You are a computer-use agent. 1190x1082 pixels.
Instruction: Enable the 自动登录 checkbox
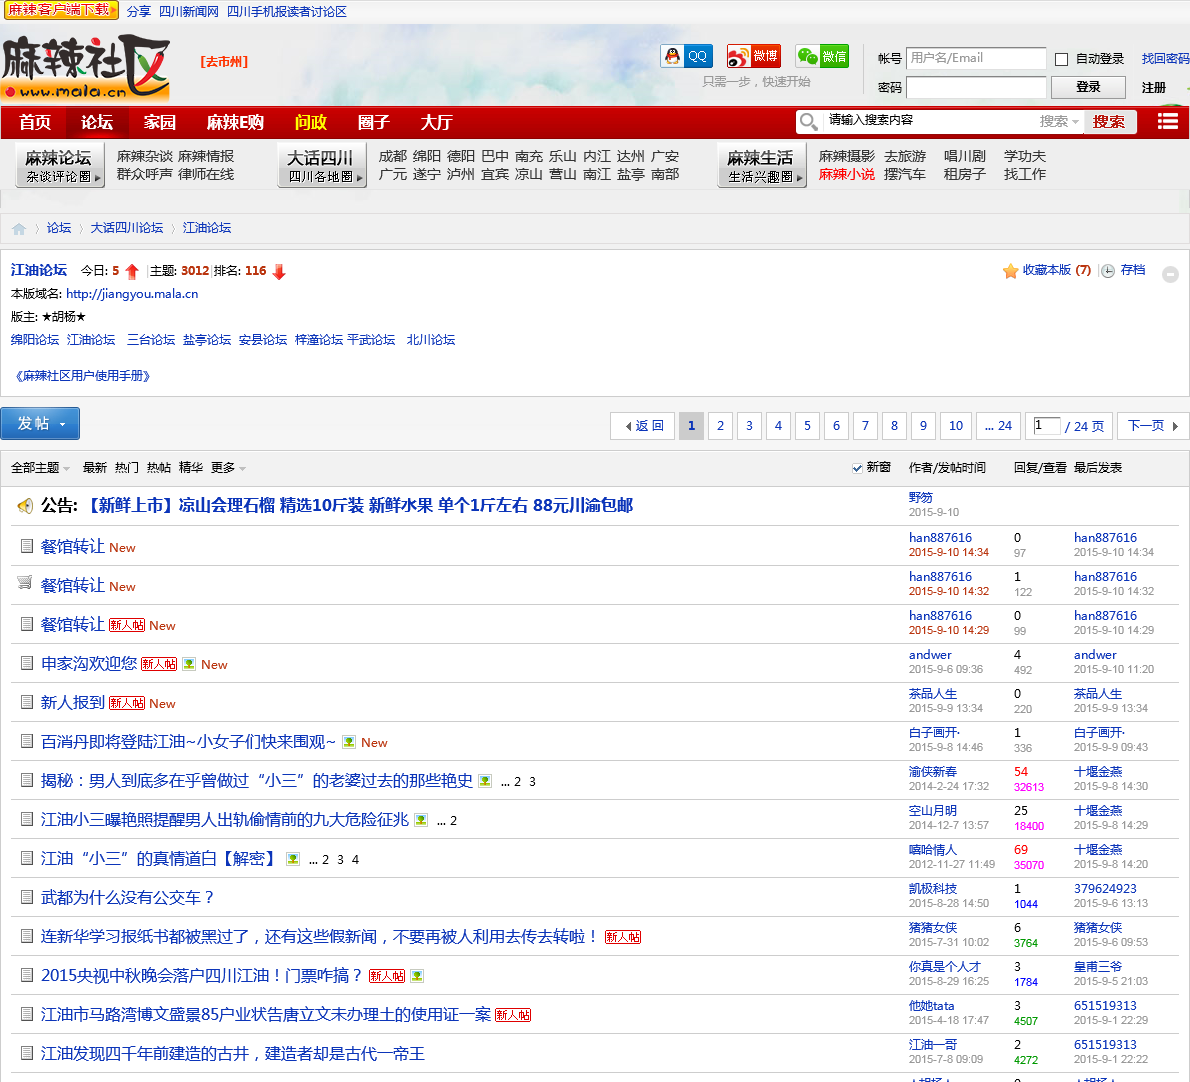tap(1062, 59)
